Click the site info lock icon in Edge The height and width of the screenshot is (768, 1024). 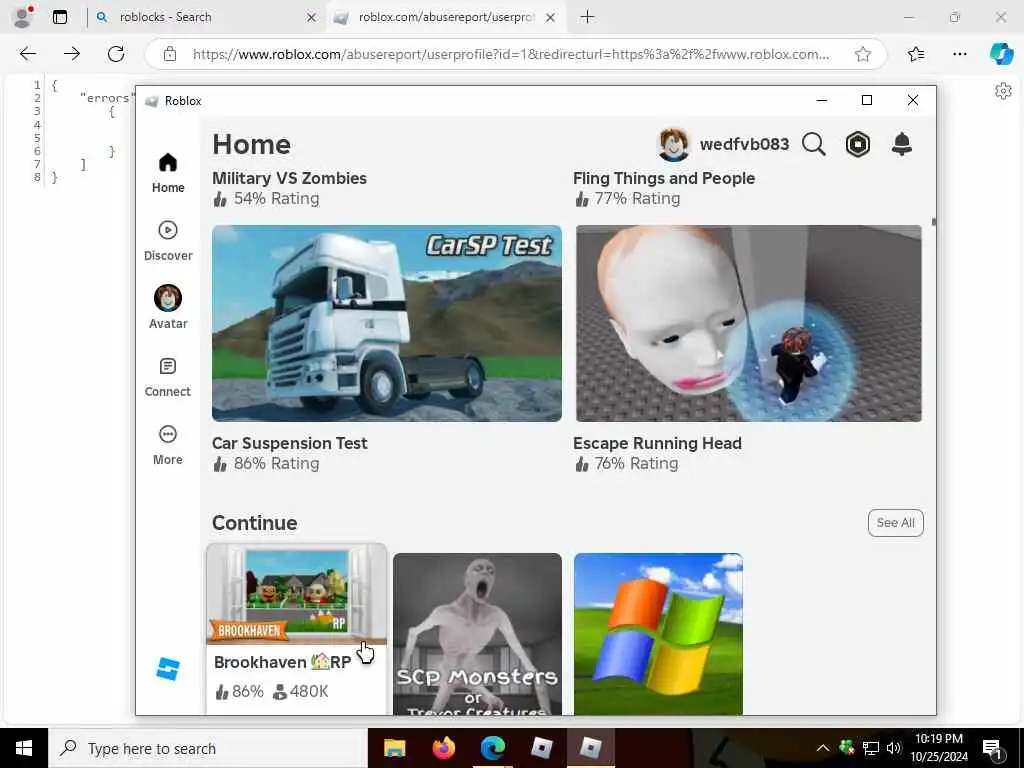click(170, 54)
